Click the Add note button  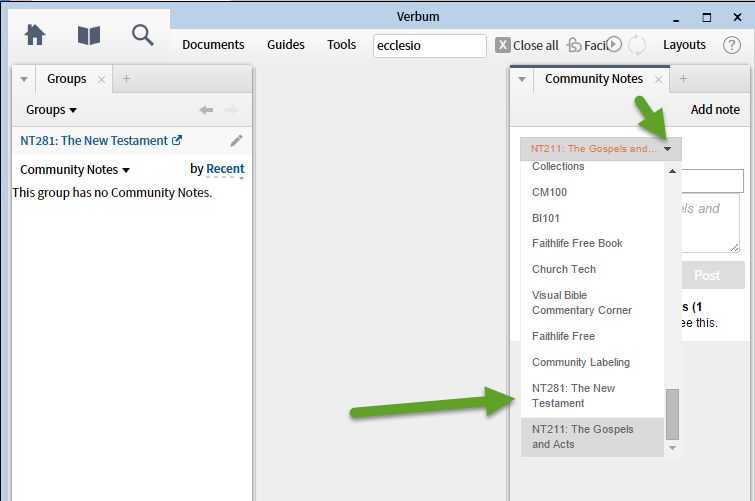point(715,110)
